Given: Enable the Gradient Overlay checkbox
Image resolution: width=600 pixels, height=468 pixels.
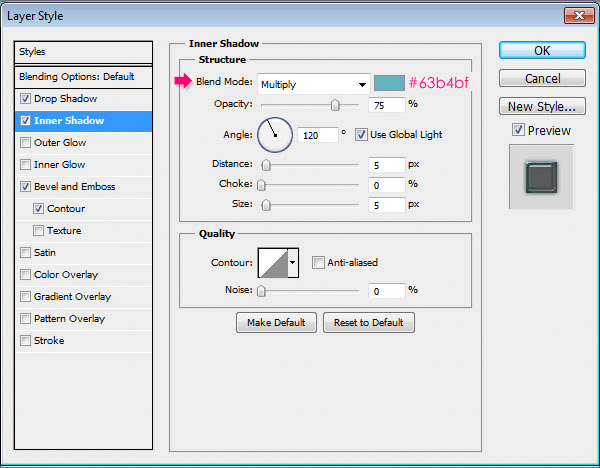Looking at the screenshot, I should tap(25, 297).
